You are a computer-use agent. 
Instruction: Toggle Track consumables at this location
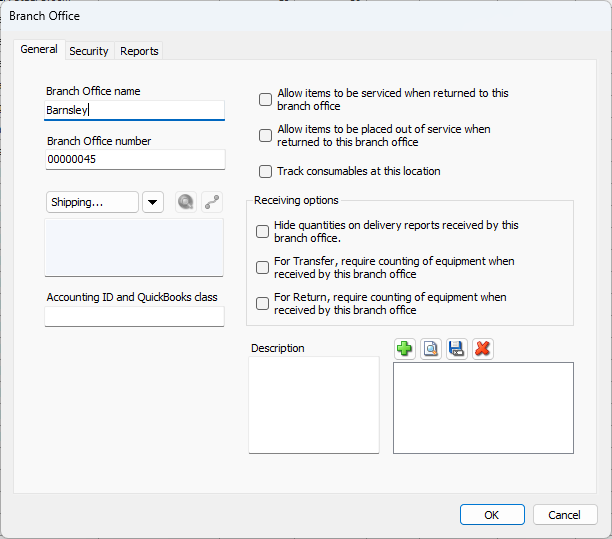point(265,171)
